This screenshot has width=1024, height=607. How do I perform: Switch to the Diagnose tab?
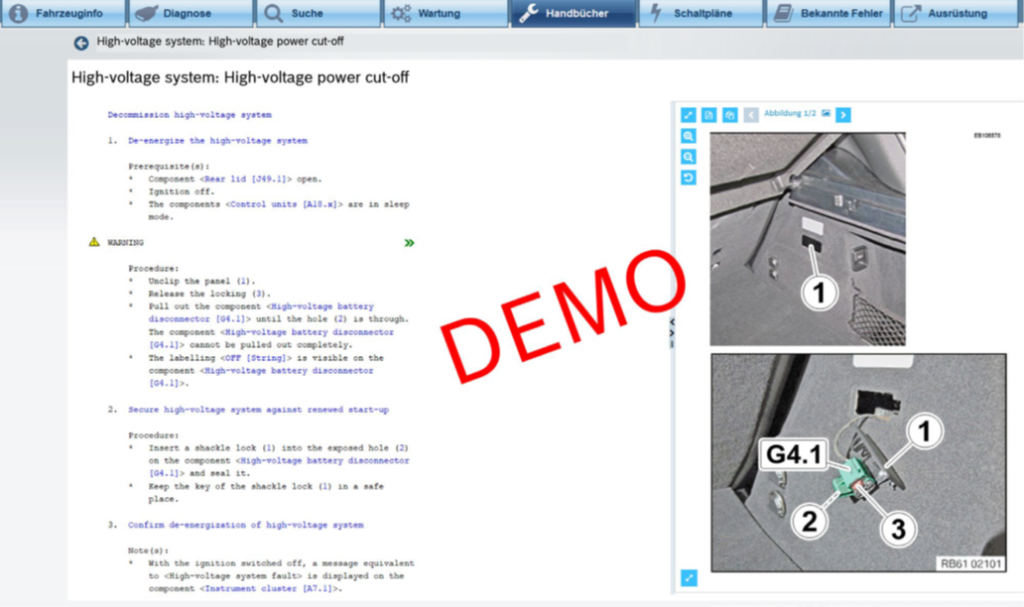click(x=190, y=14)
